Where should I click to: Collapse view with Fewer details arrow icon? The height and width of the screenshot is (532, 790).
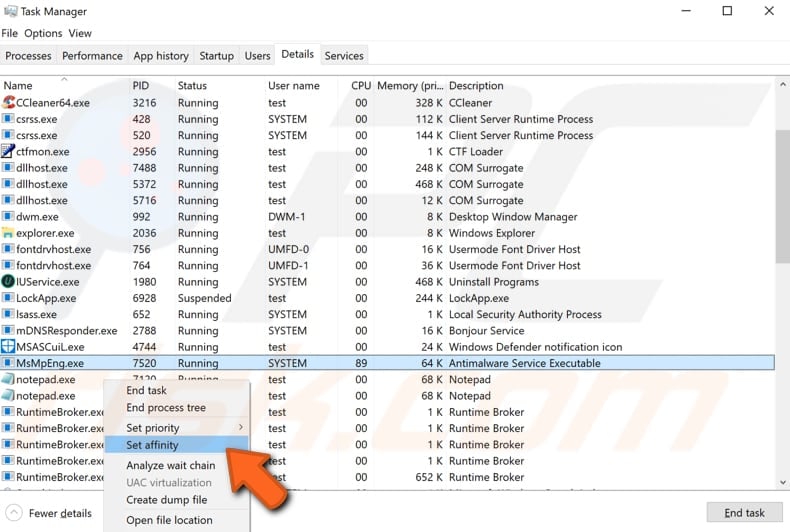coord(14,513)
